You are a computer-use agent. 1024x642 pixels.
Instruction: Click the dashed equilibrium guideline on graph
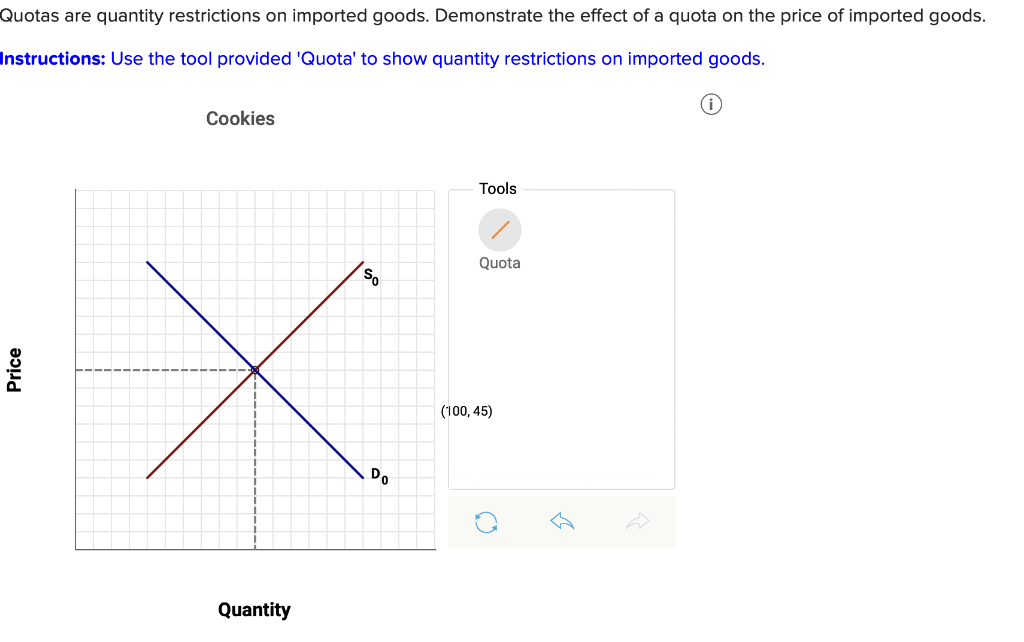coord(150,370)
